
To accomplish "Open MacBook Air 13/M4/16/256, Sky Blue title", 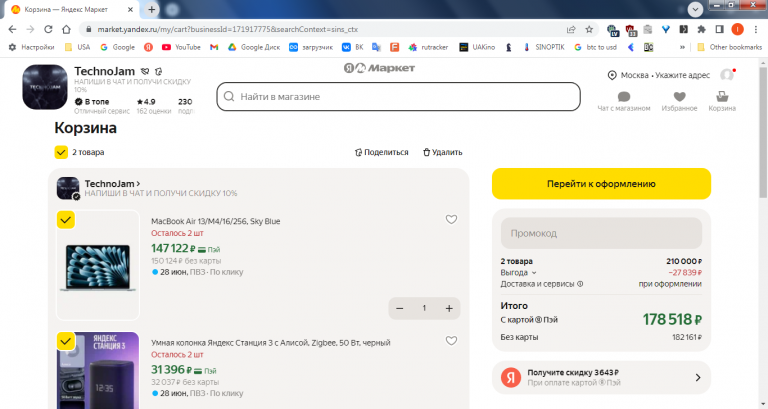I will point(216,221).
